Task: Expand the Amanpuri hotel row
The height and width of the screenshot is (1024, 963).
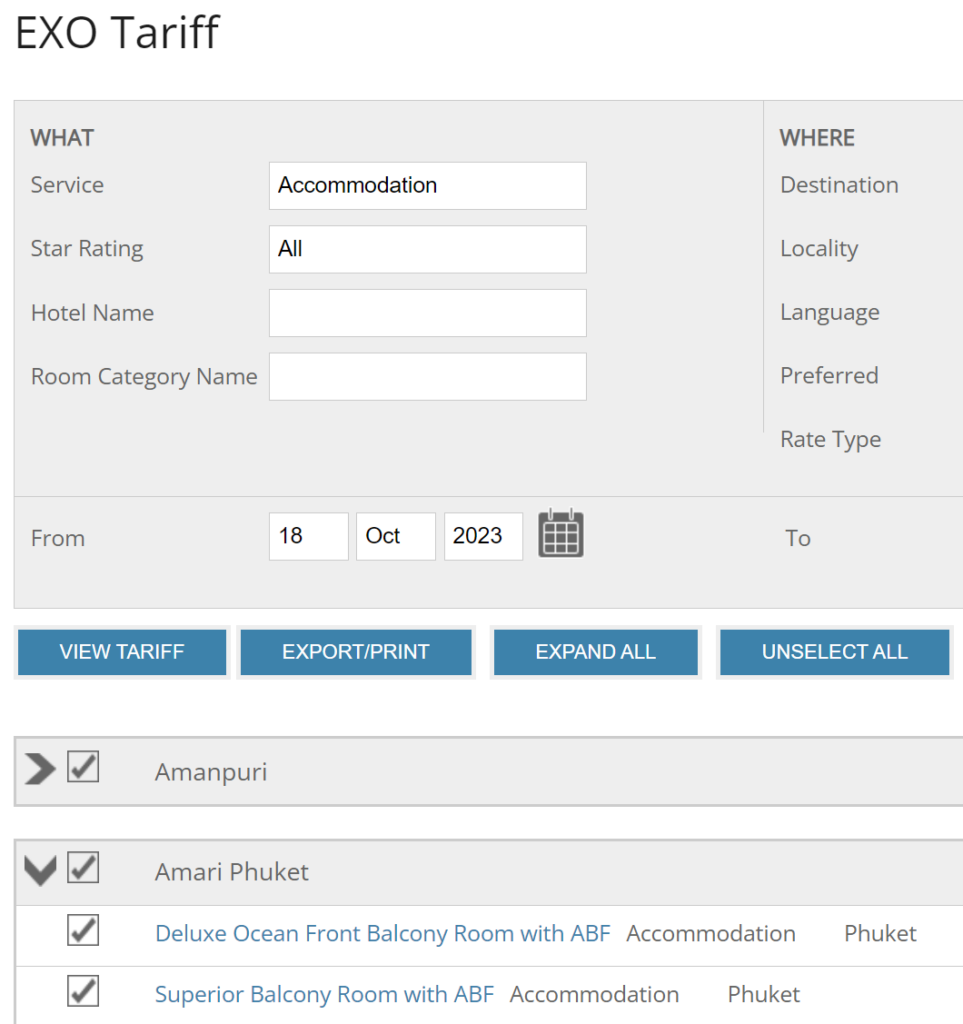Action: tap(39, 769)
